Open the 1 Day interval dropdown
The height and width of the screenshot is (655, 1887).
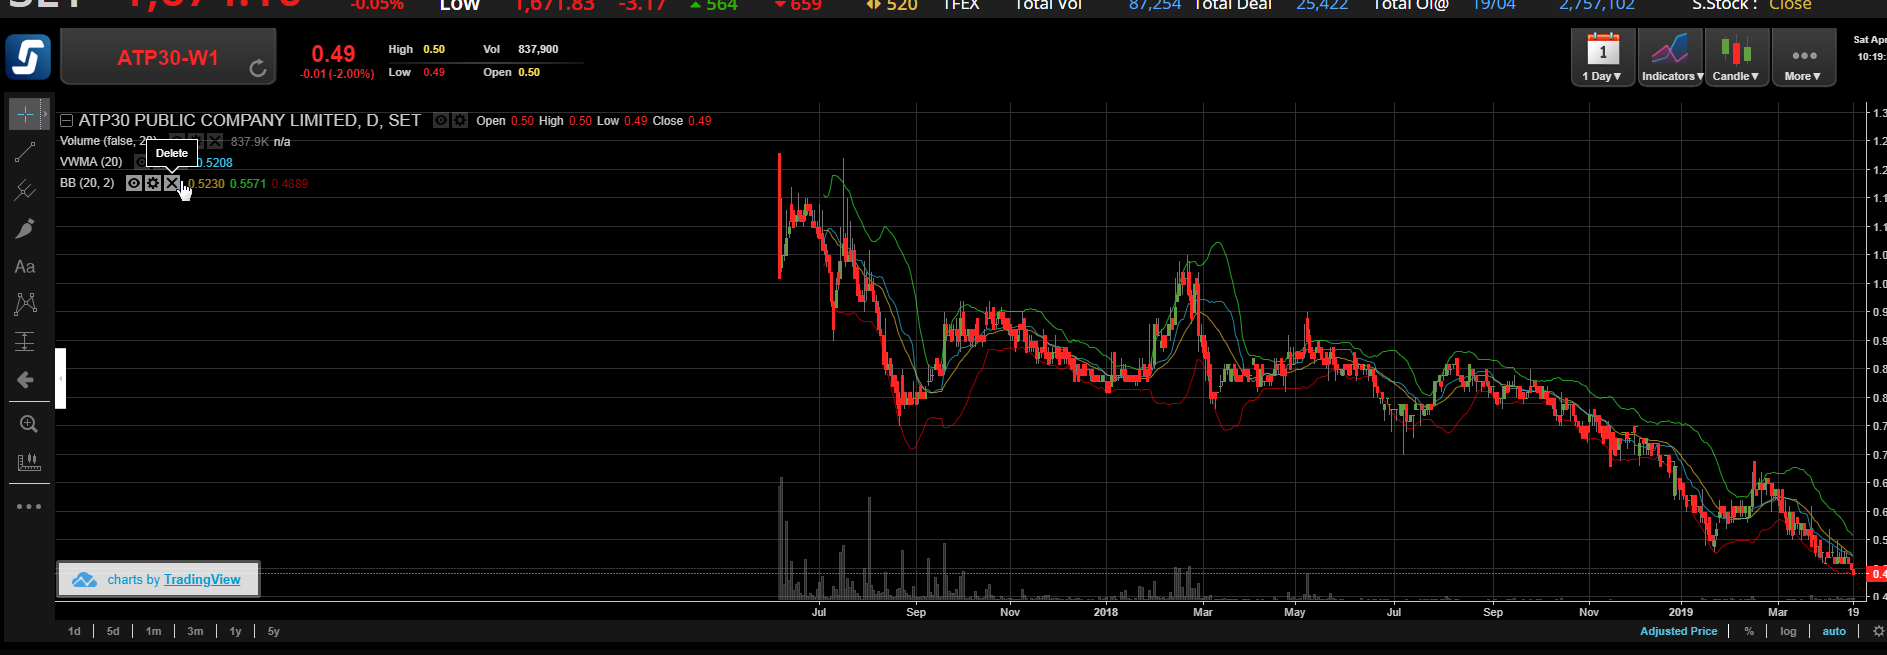[x=1602, y=57]
